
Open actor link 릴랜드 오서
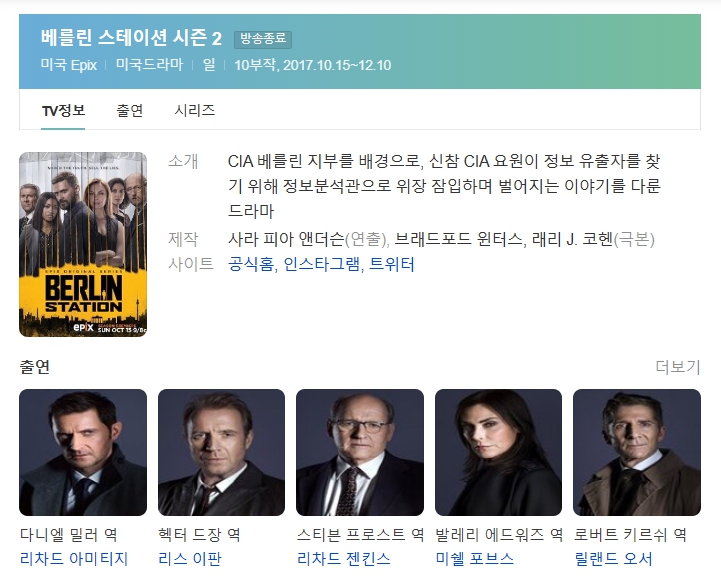[x=613, y=559]
